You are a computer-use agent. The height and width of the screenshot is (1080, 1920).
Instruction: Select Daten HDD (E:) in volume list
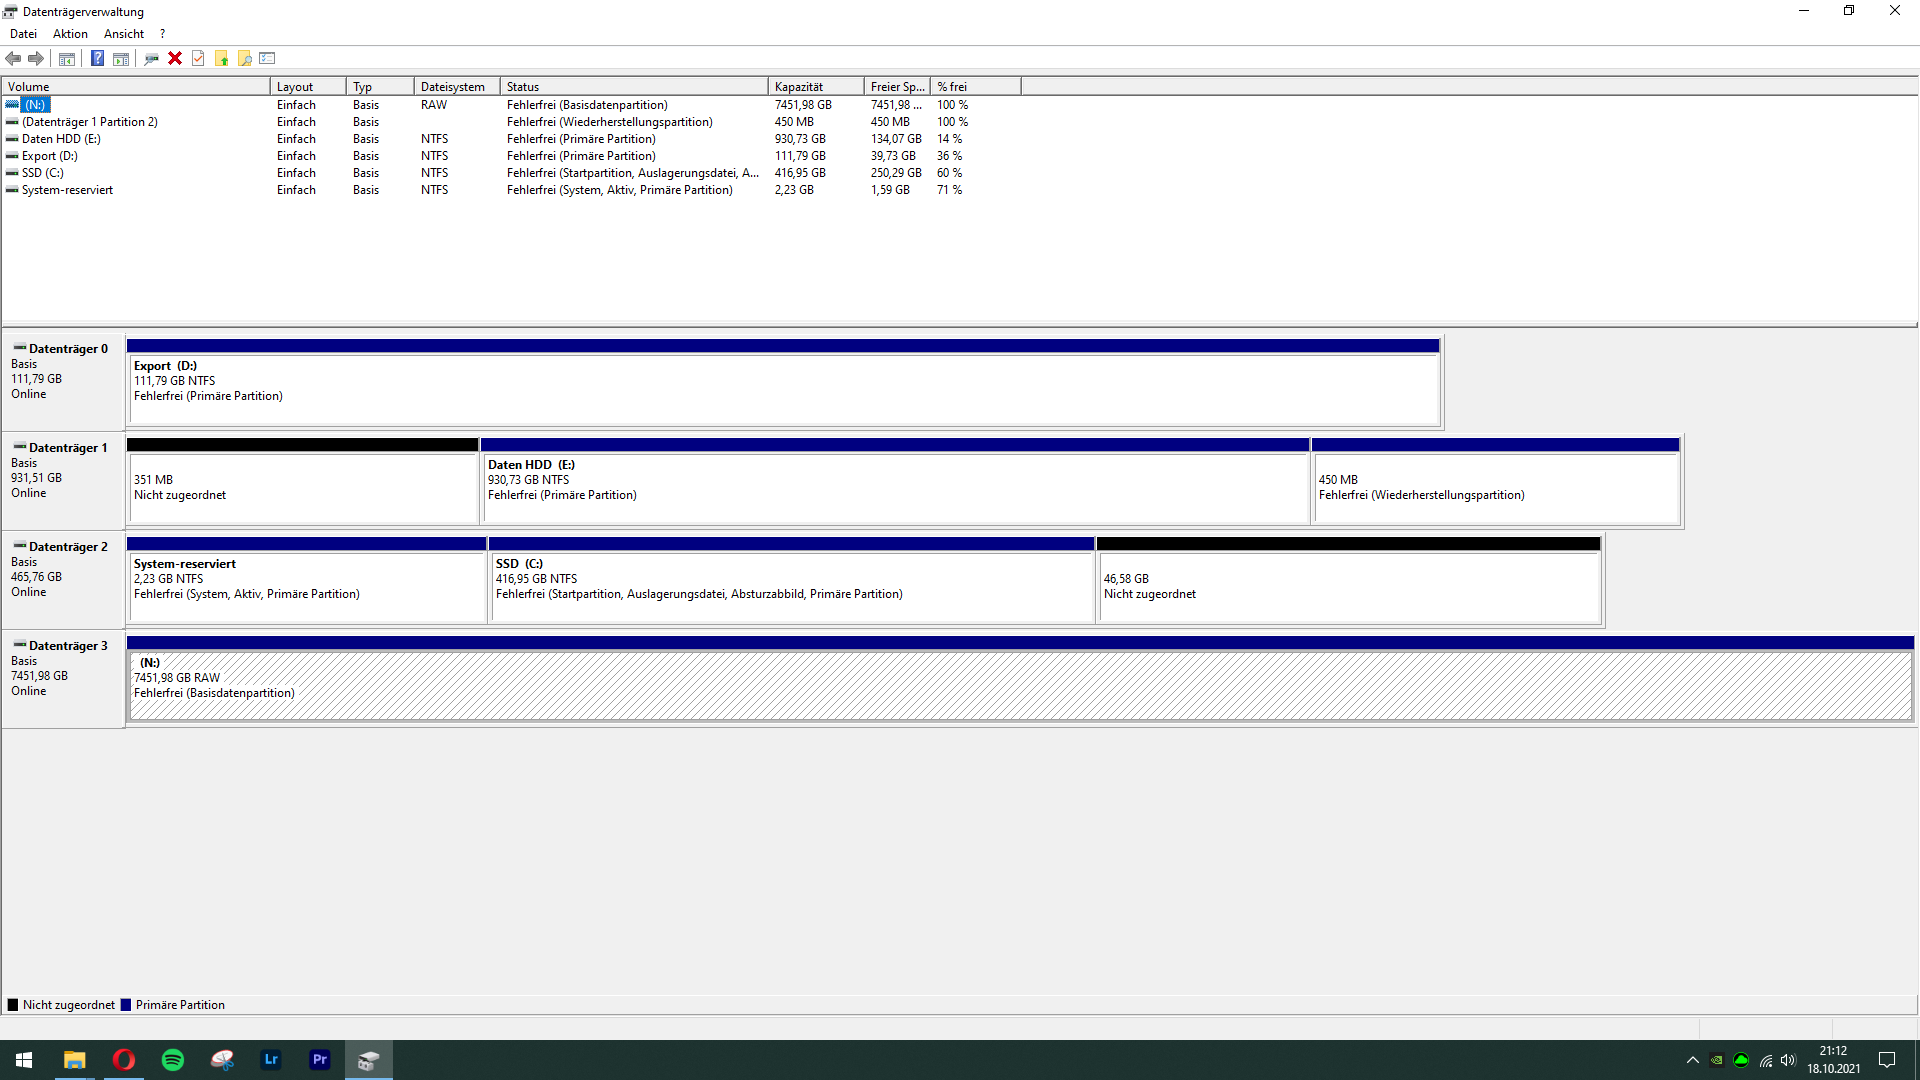point(61,139)
